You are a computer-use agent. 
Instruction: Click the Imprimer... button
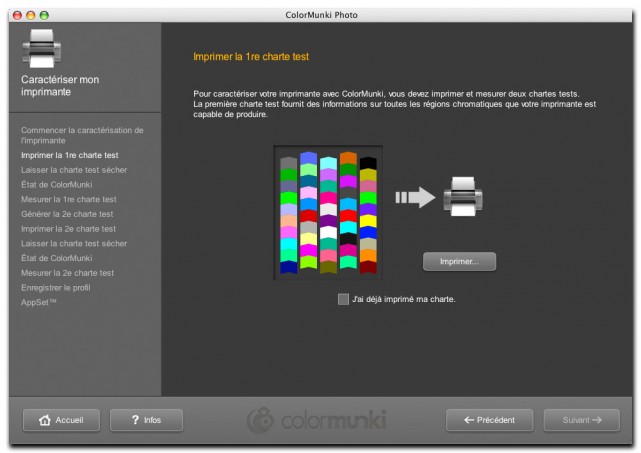(459, 262)
